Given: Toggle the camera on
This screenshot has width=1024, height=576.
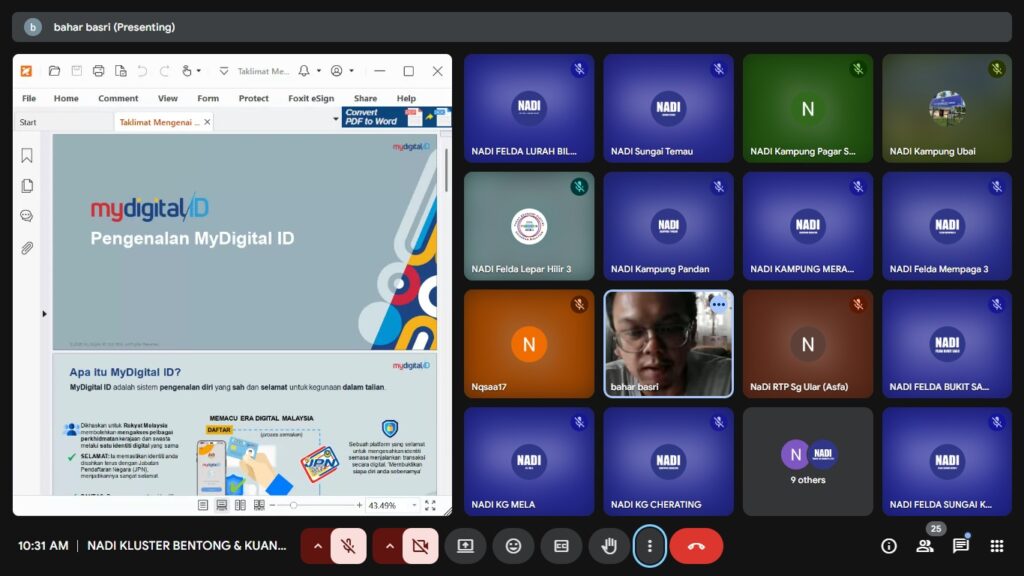Looking at the screenshot, I should (x=421, y=545).
